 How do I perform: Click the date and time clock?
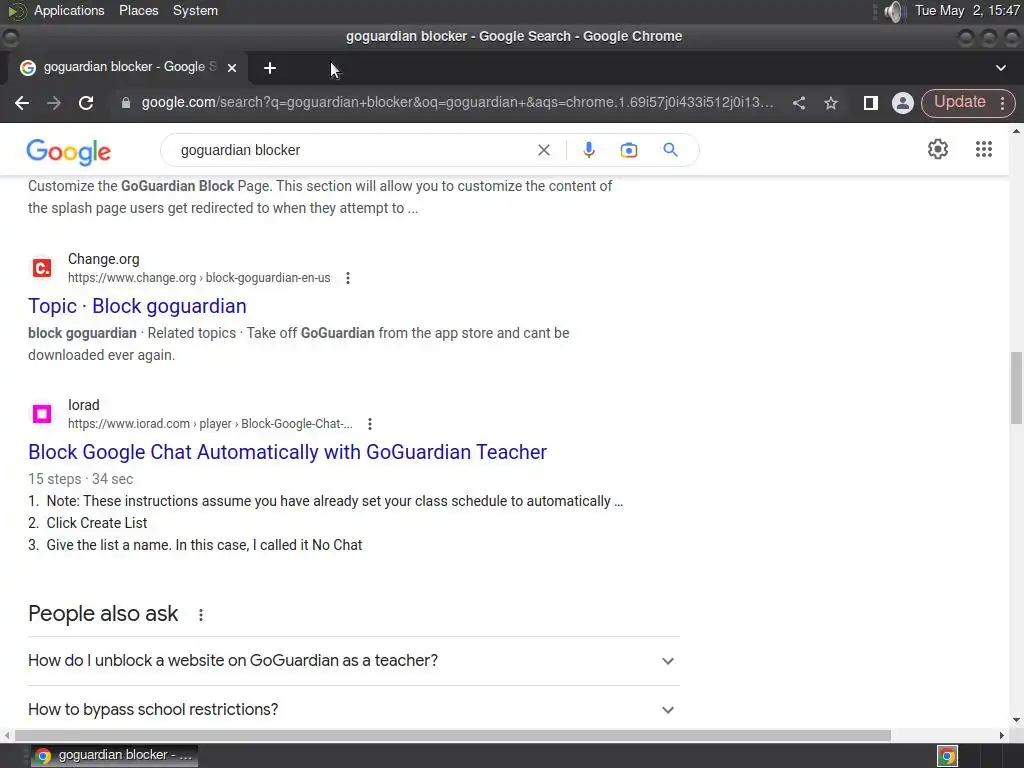click(x=967, y=10)
